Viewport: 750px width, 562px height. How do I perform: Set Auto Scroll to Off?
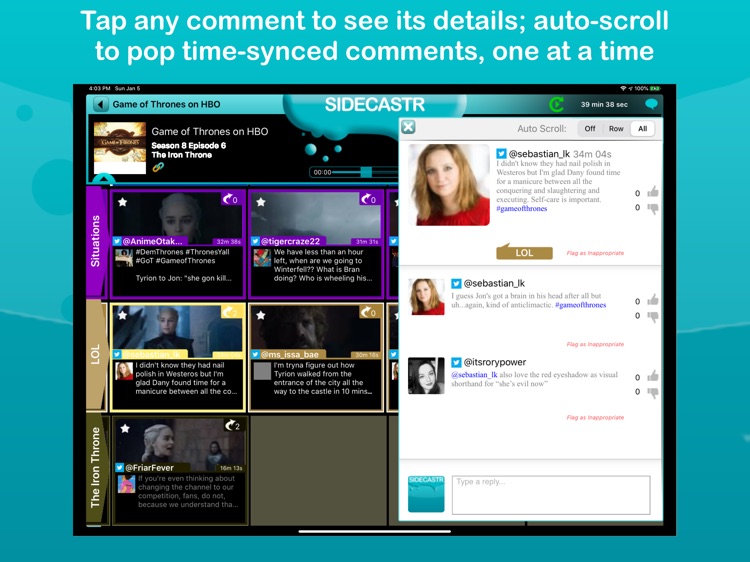click(590, 129)
